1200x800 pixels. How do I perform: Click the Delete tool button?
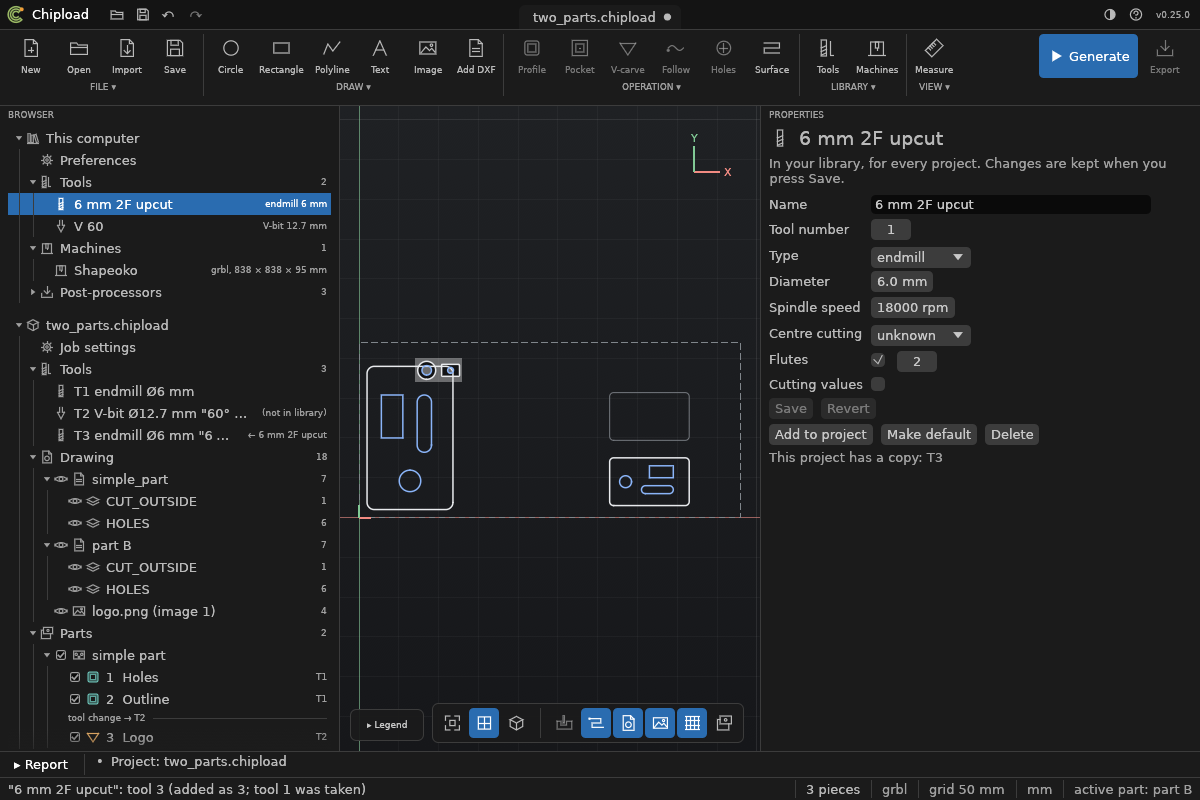tap(1012, 434)
